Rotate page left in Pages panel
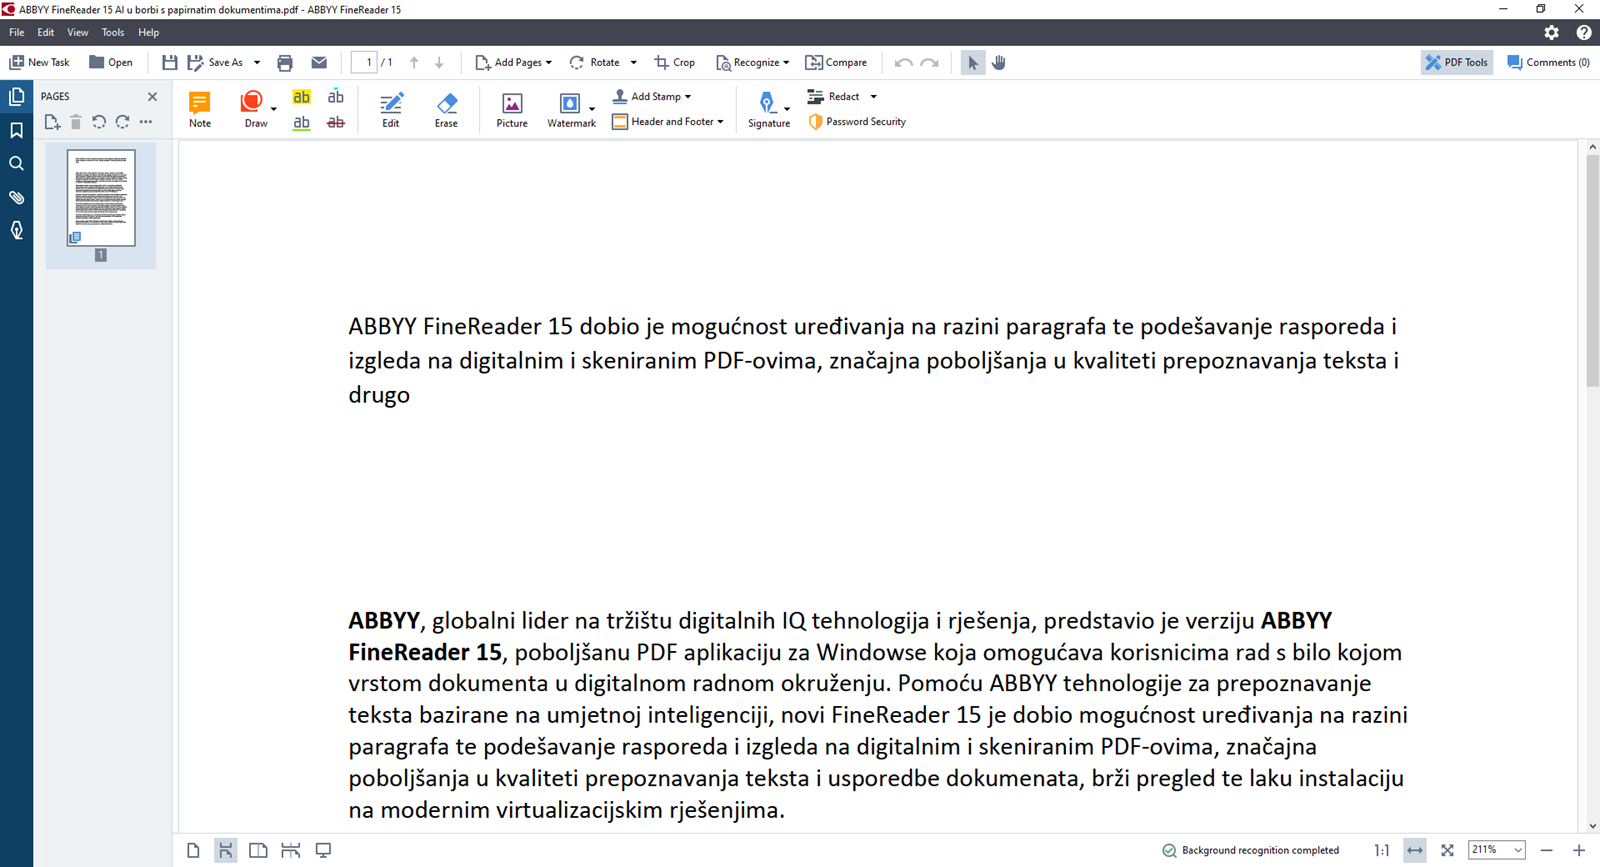This screenshot has height=867, width=1600. (99, 122)
